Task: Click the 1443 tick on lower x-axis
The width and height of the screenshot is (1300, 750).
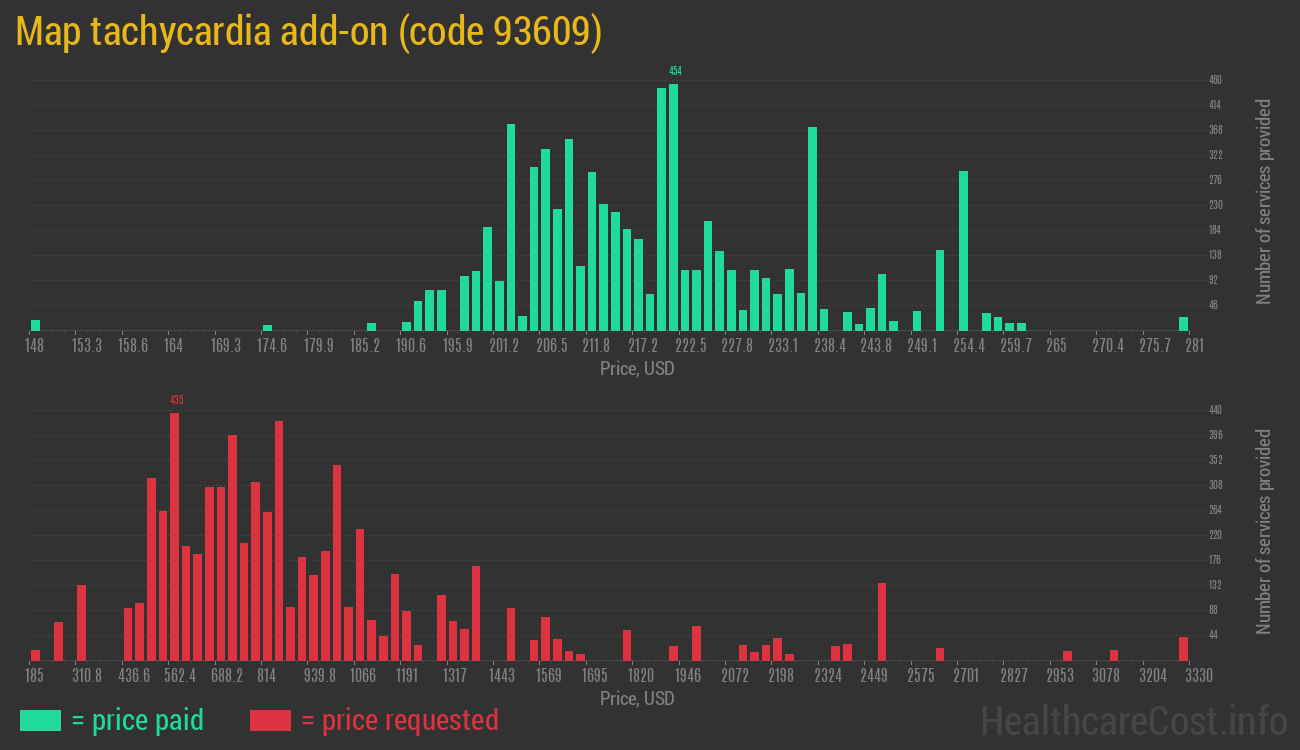Action: [502, 676]
